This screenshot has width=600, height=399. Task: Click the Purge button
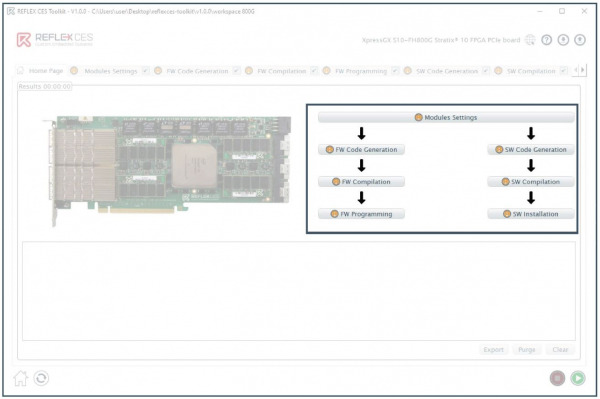[527, 350]
